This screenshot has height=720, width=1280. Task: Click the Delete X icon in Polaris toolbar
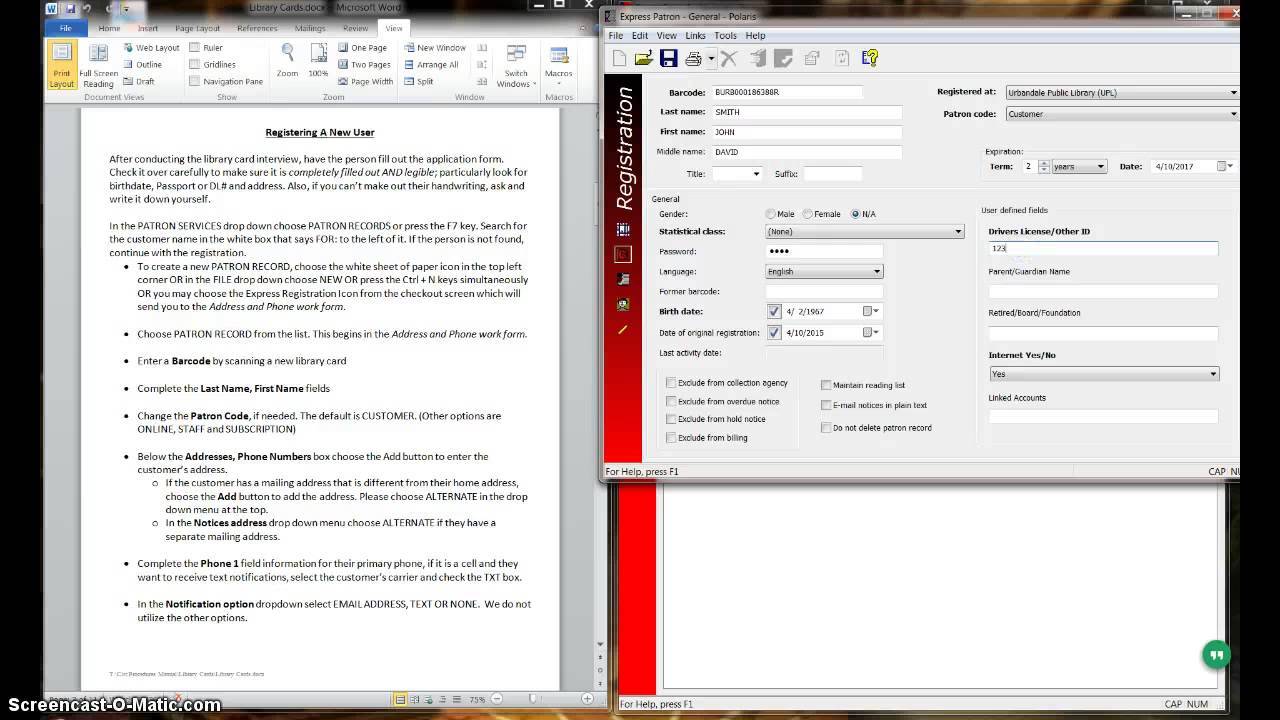point(729,59)
